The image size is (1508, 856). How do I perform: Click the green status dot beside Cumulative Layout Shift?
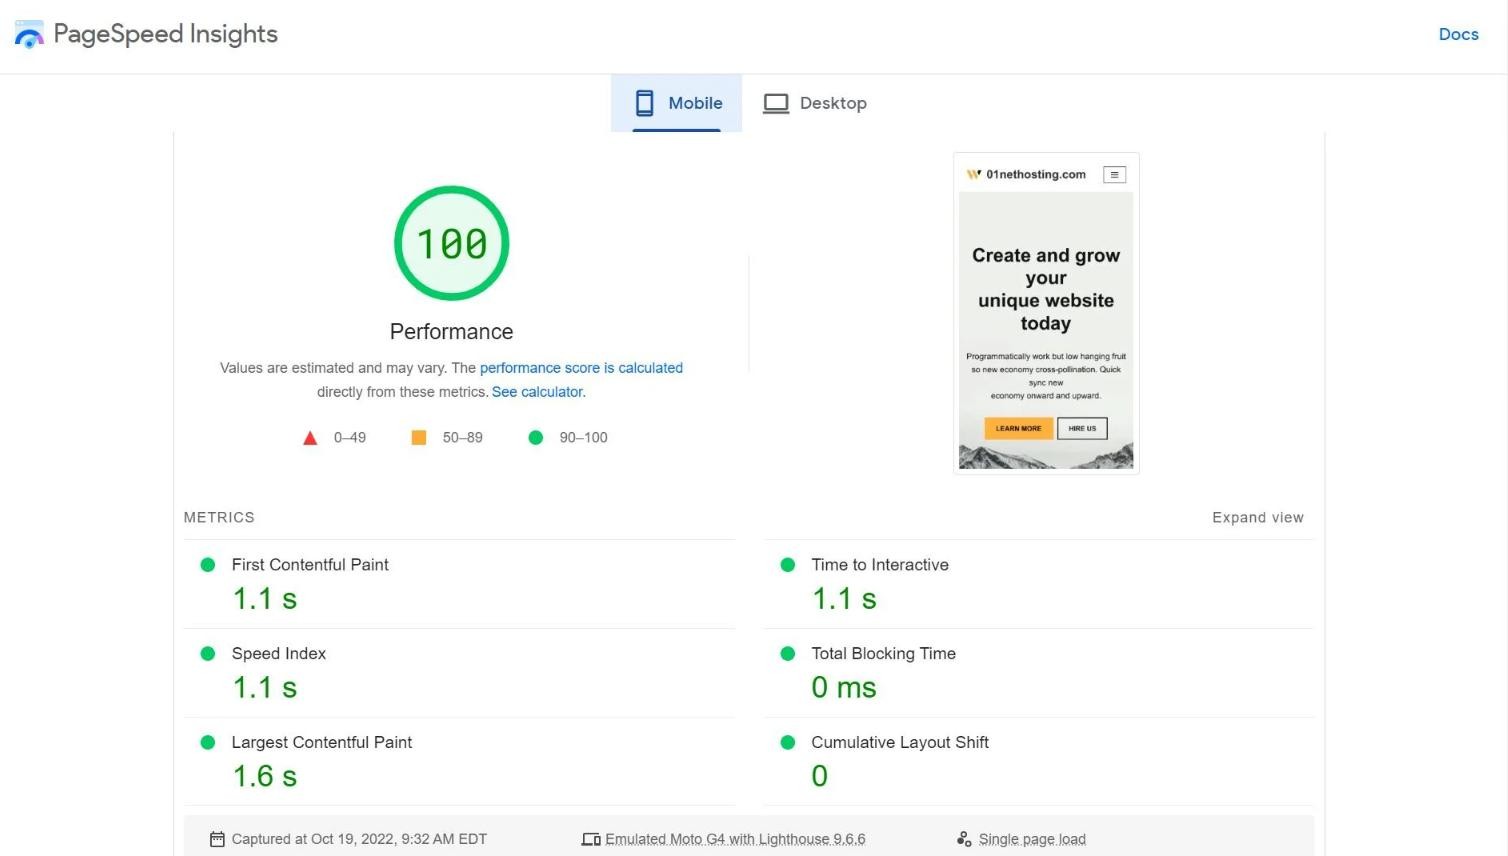pos(787,743)
